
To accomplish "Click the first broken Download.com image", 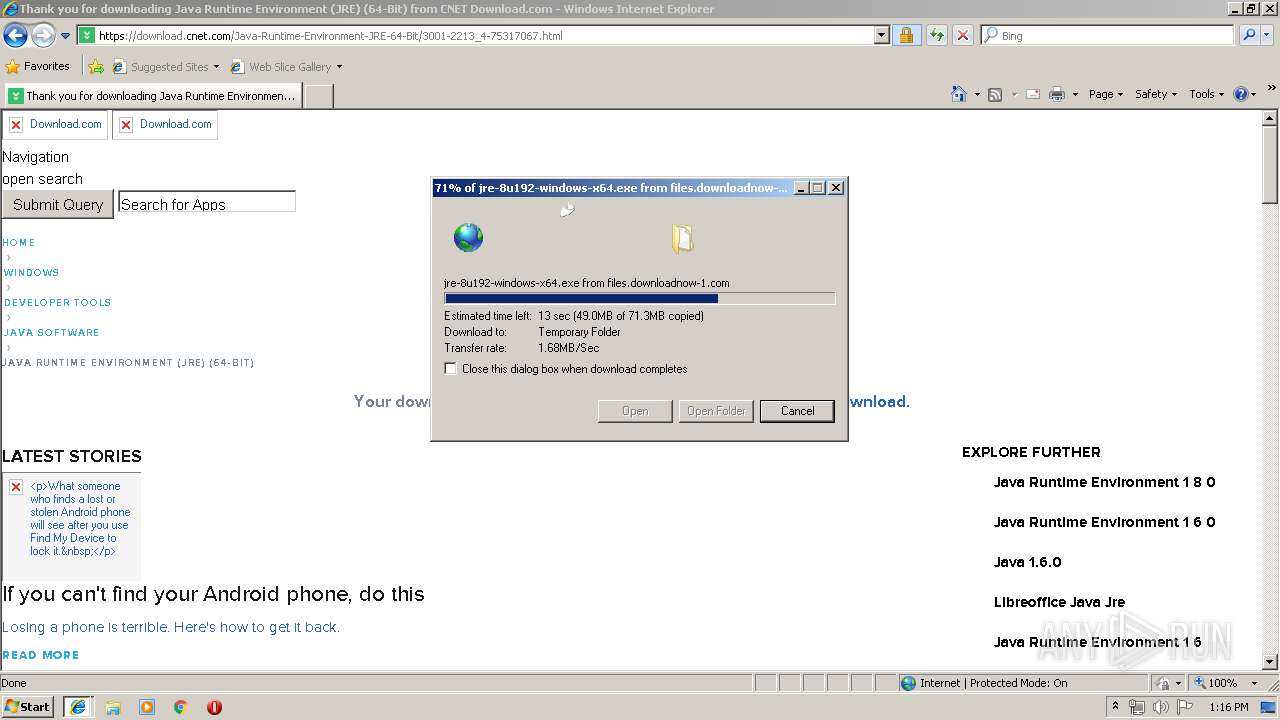I will [x=56, y=125].
